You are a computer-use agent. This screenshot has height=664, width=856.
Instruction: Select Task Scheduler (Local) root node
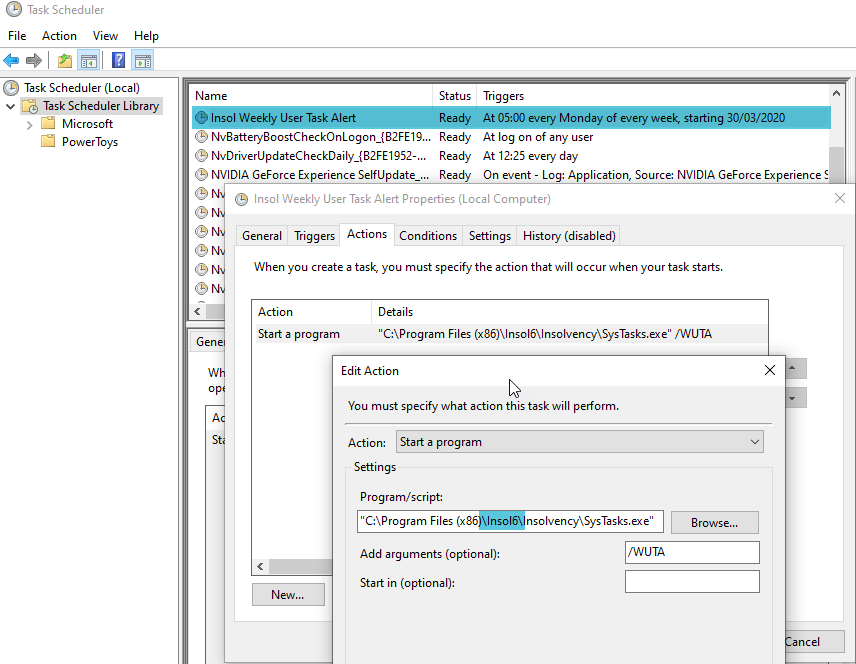point(81,88)
